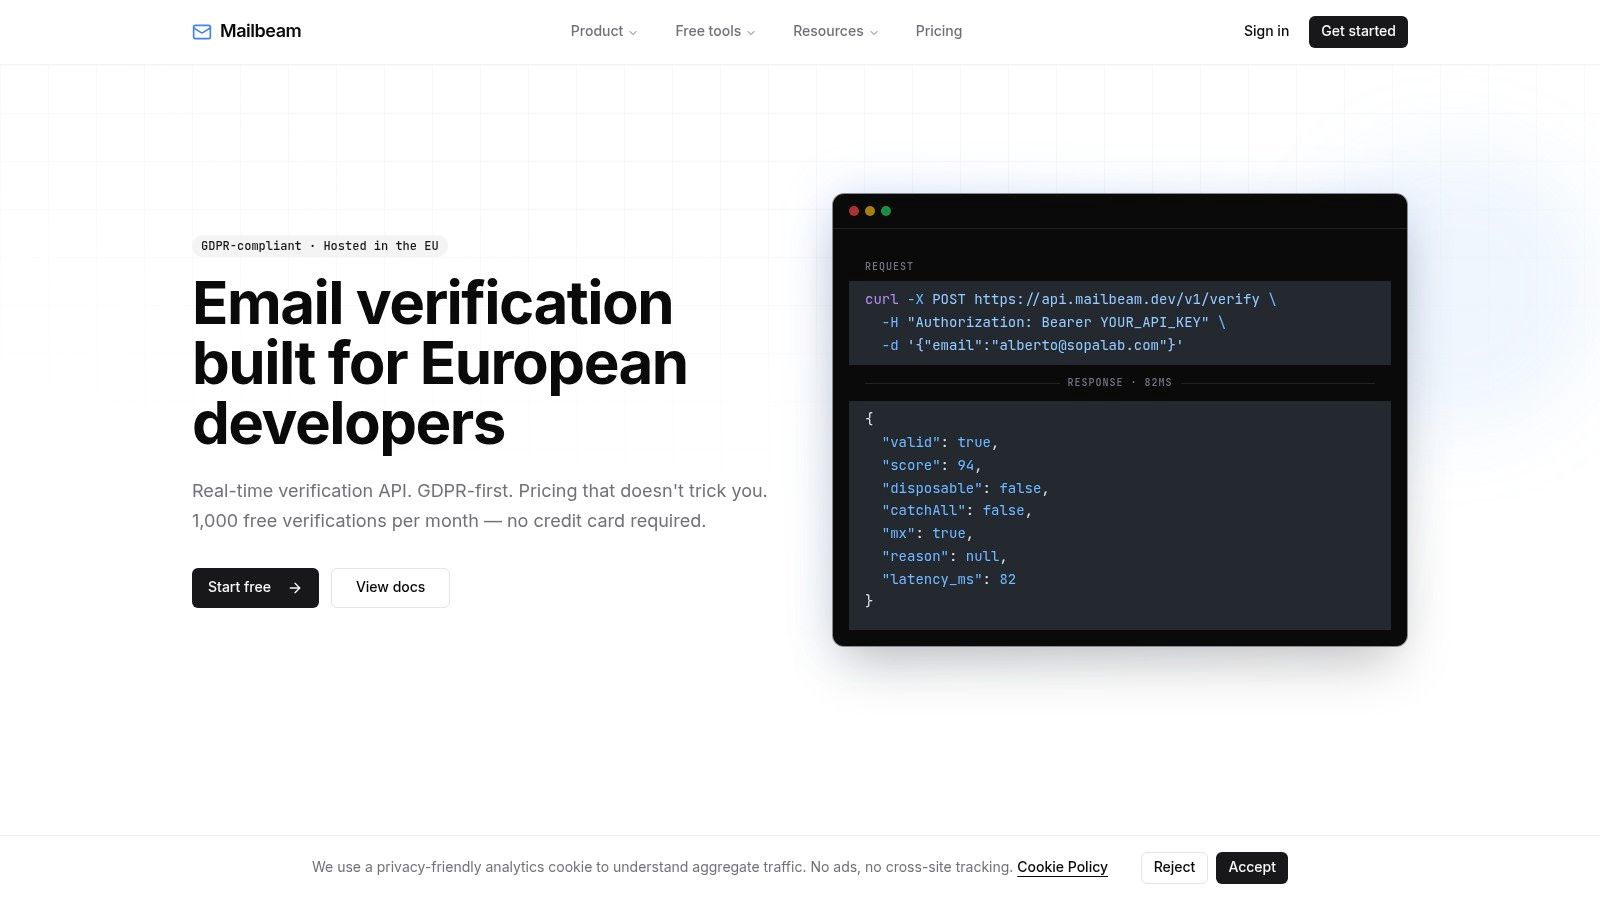Click the 1,000 free verifications subtext

coord(449,521)
